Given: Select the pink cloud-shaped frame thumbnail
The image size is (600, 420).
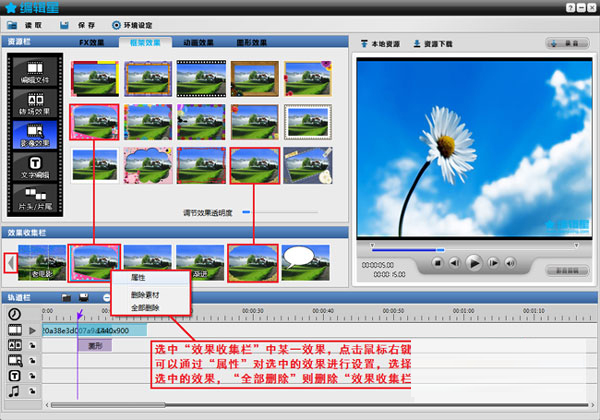Looking at the screenshot, I should tap(148, 165).
